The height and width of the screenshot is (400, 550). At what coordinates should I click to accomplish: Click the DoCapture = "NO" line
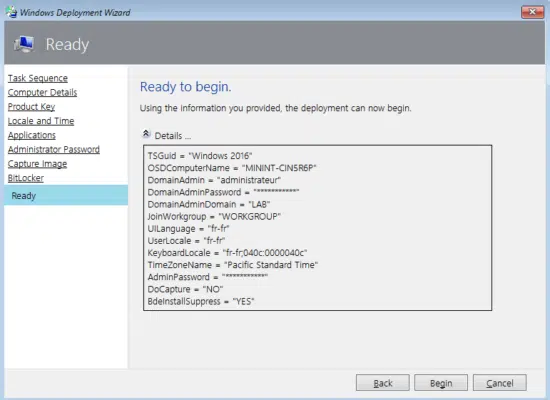(x=185, y=289)
